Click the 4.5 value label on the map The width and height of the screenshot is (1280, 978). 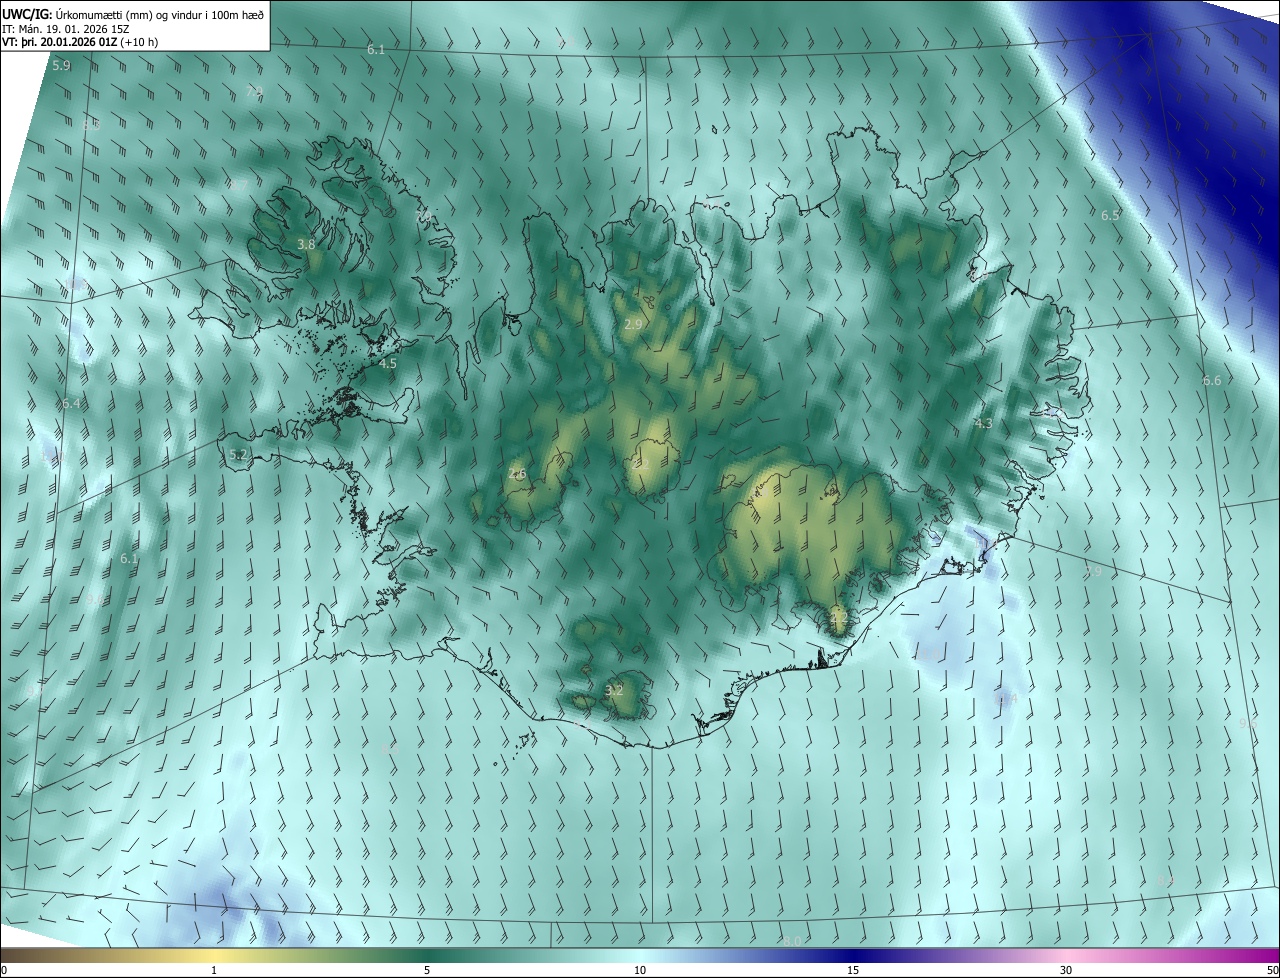click(388, 364)
